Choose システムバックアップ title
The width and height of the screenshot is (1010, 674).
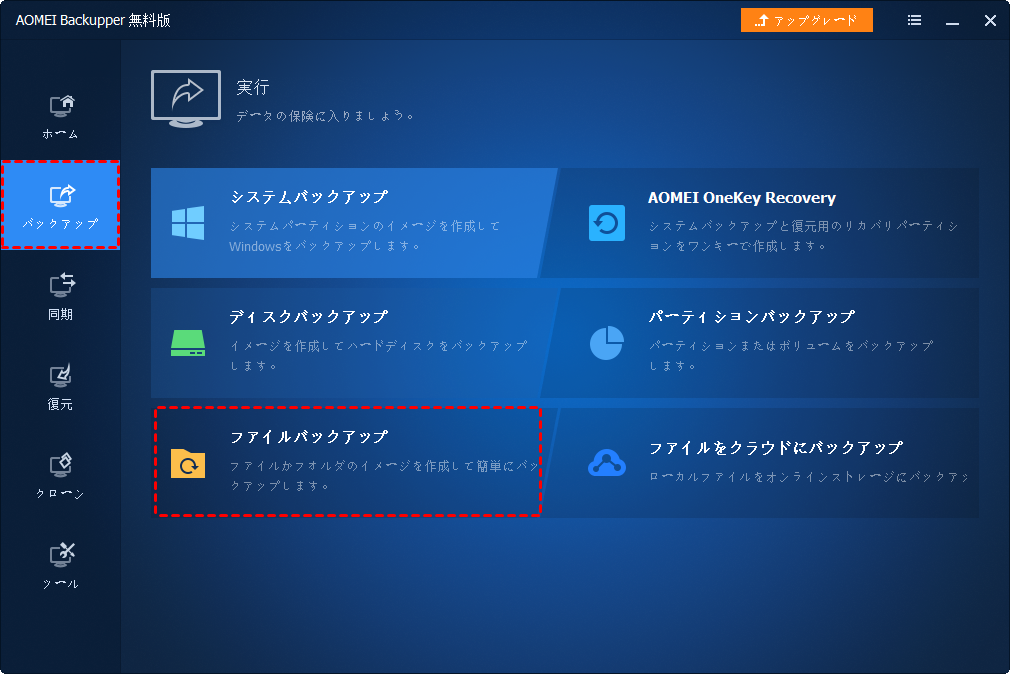[310, 197]
